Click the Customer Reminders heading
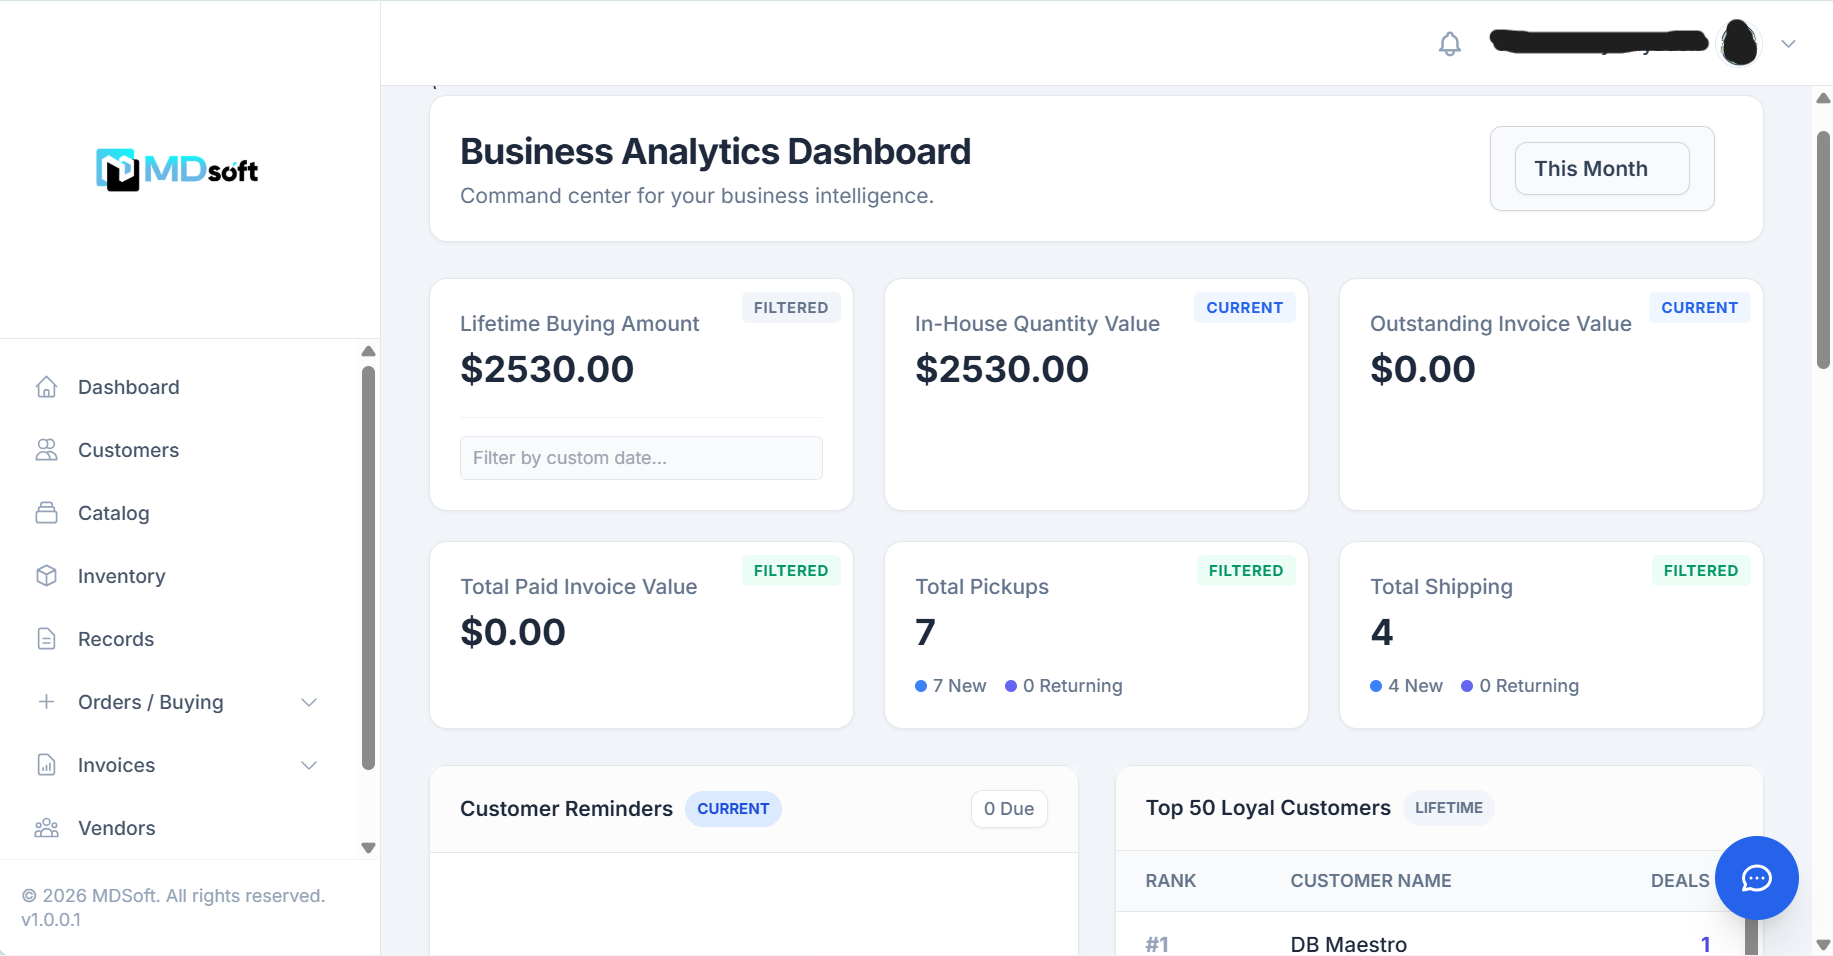This screenshot has height=956, width=1833. click(x=566, y=809)
